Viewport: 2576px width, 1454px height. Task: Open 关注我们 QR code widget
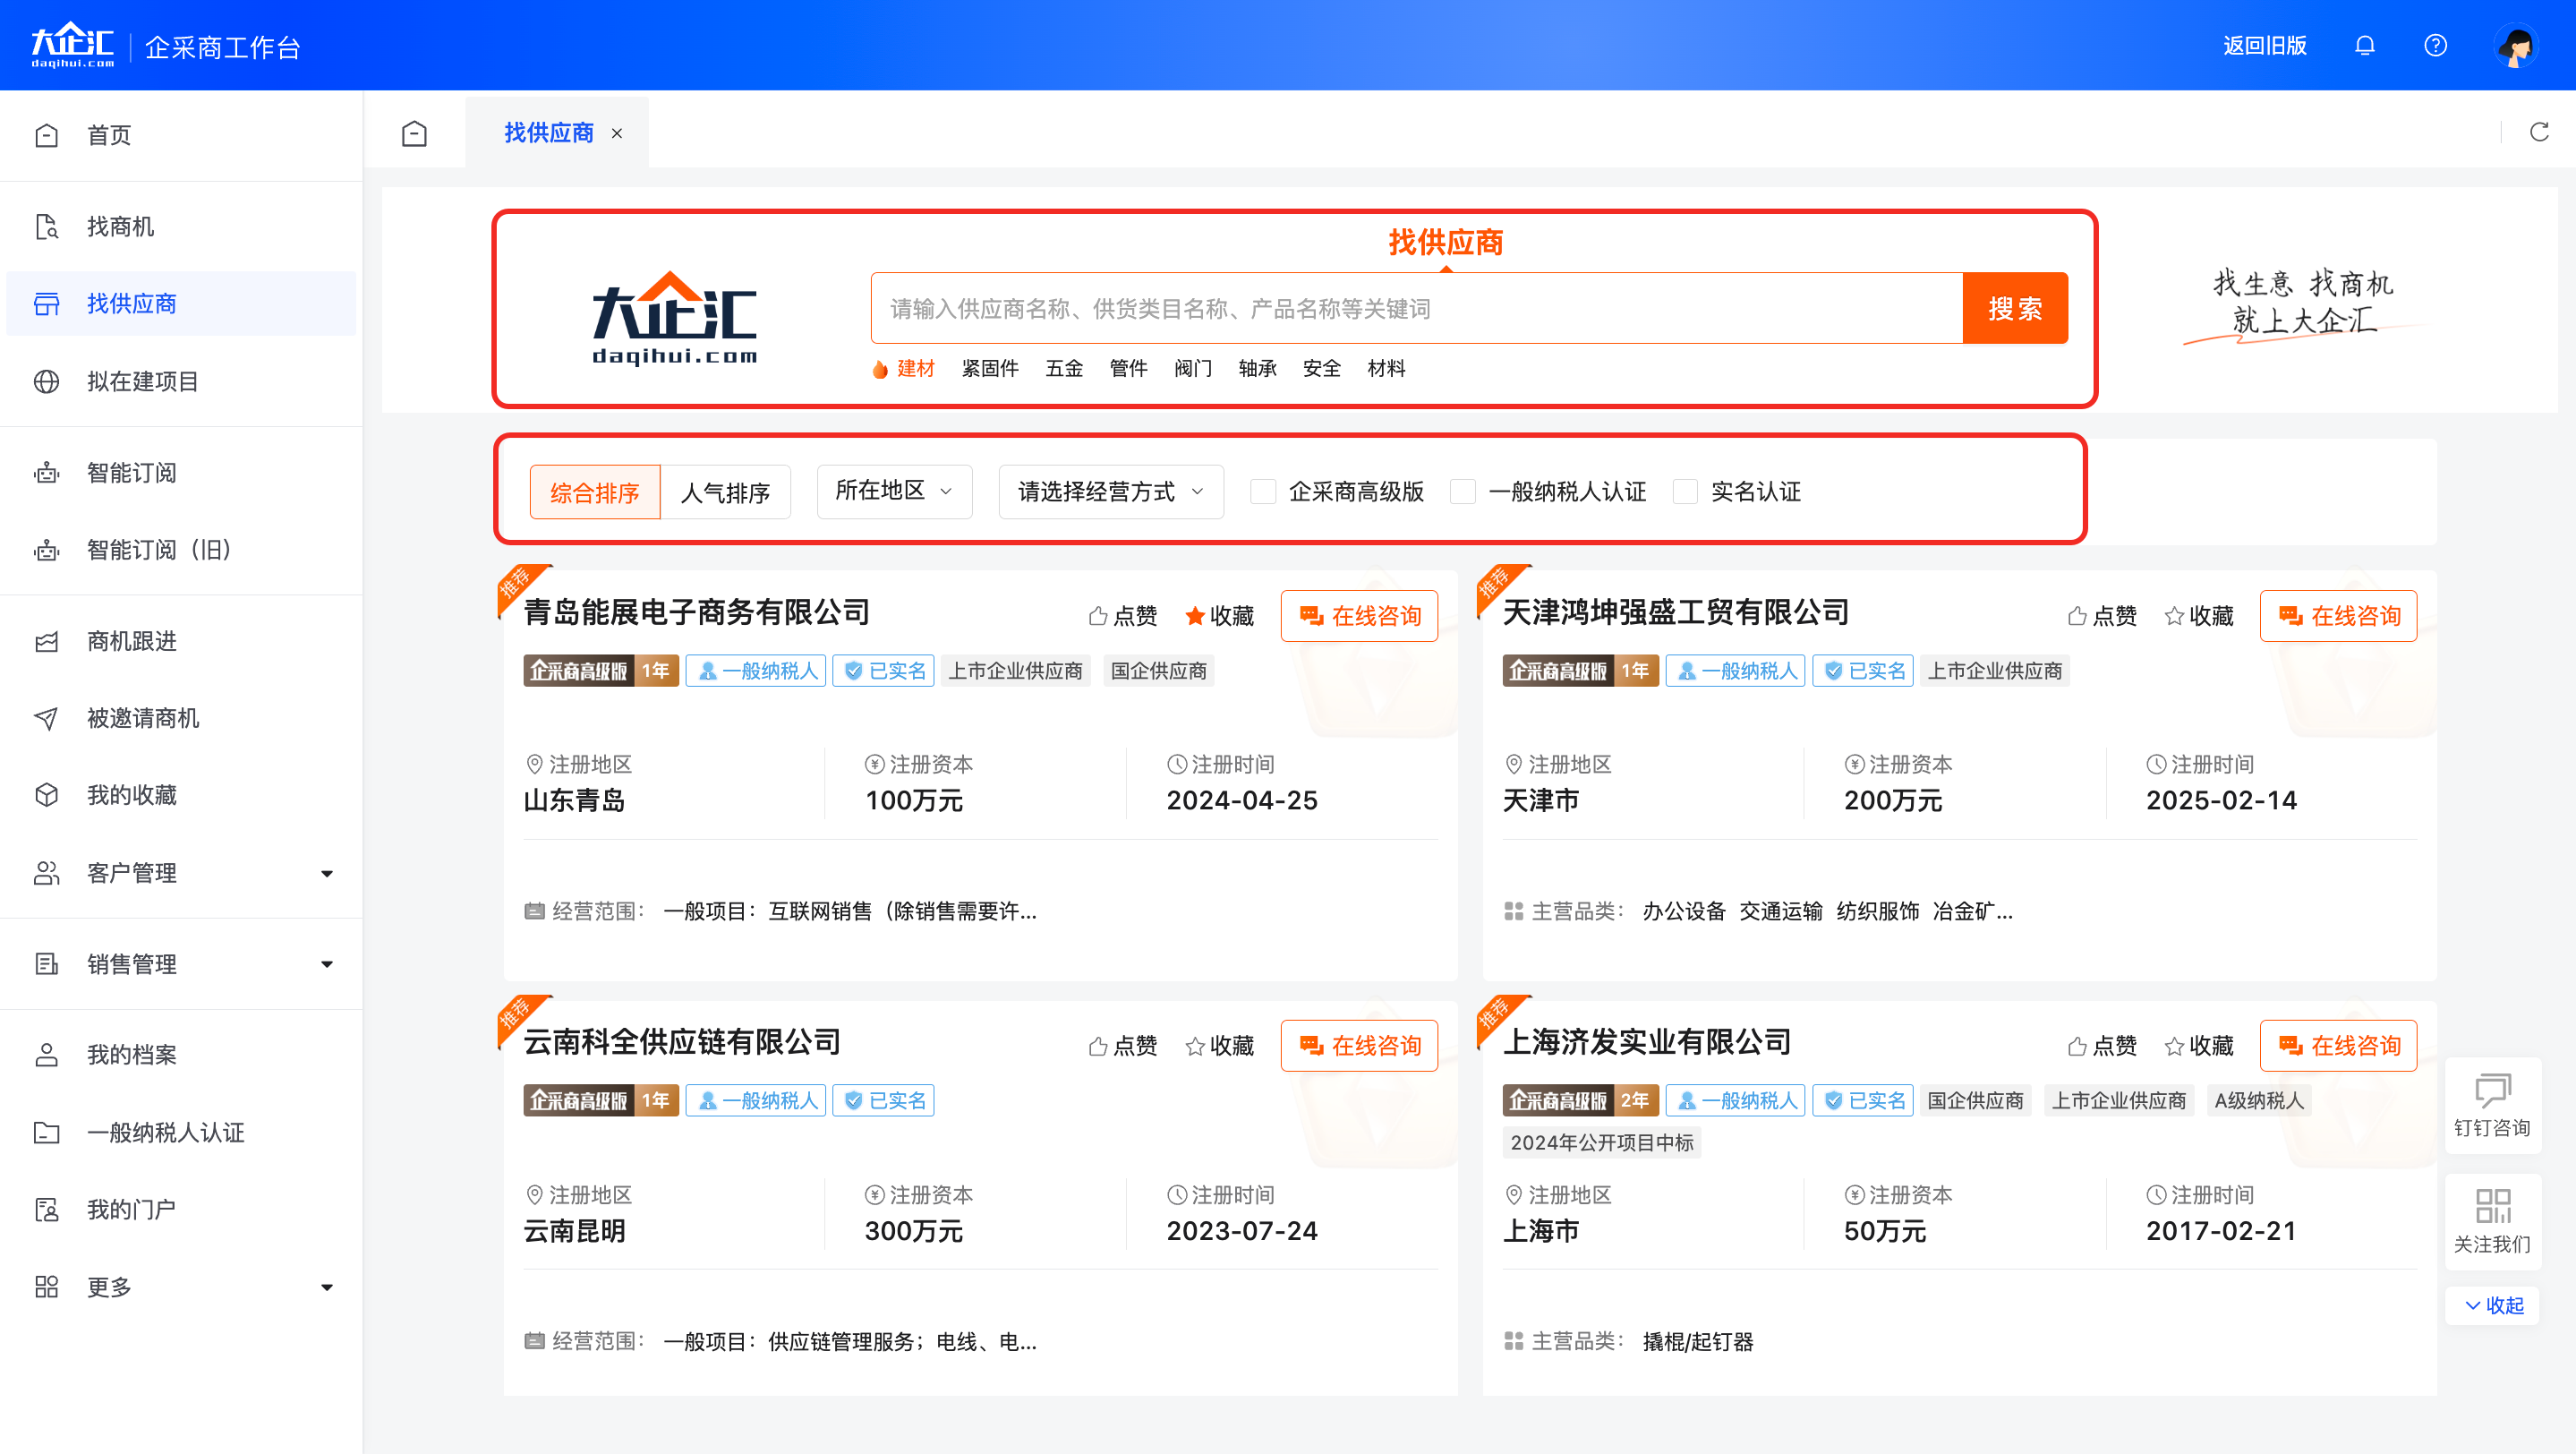point(2492,1222)
